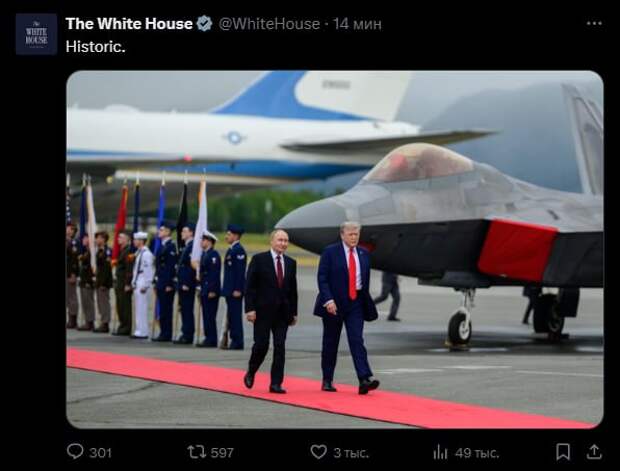
Task: Open view analytics bar chart icon
Action: pos(440,452)
